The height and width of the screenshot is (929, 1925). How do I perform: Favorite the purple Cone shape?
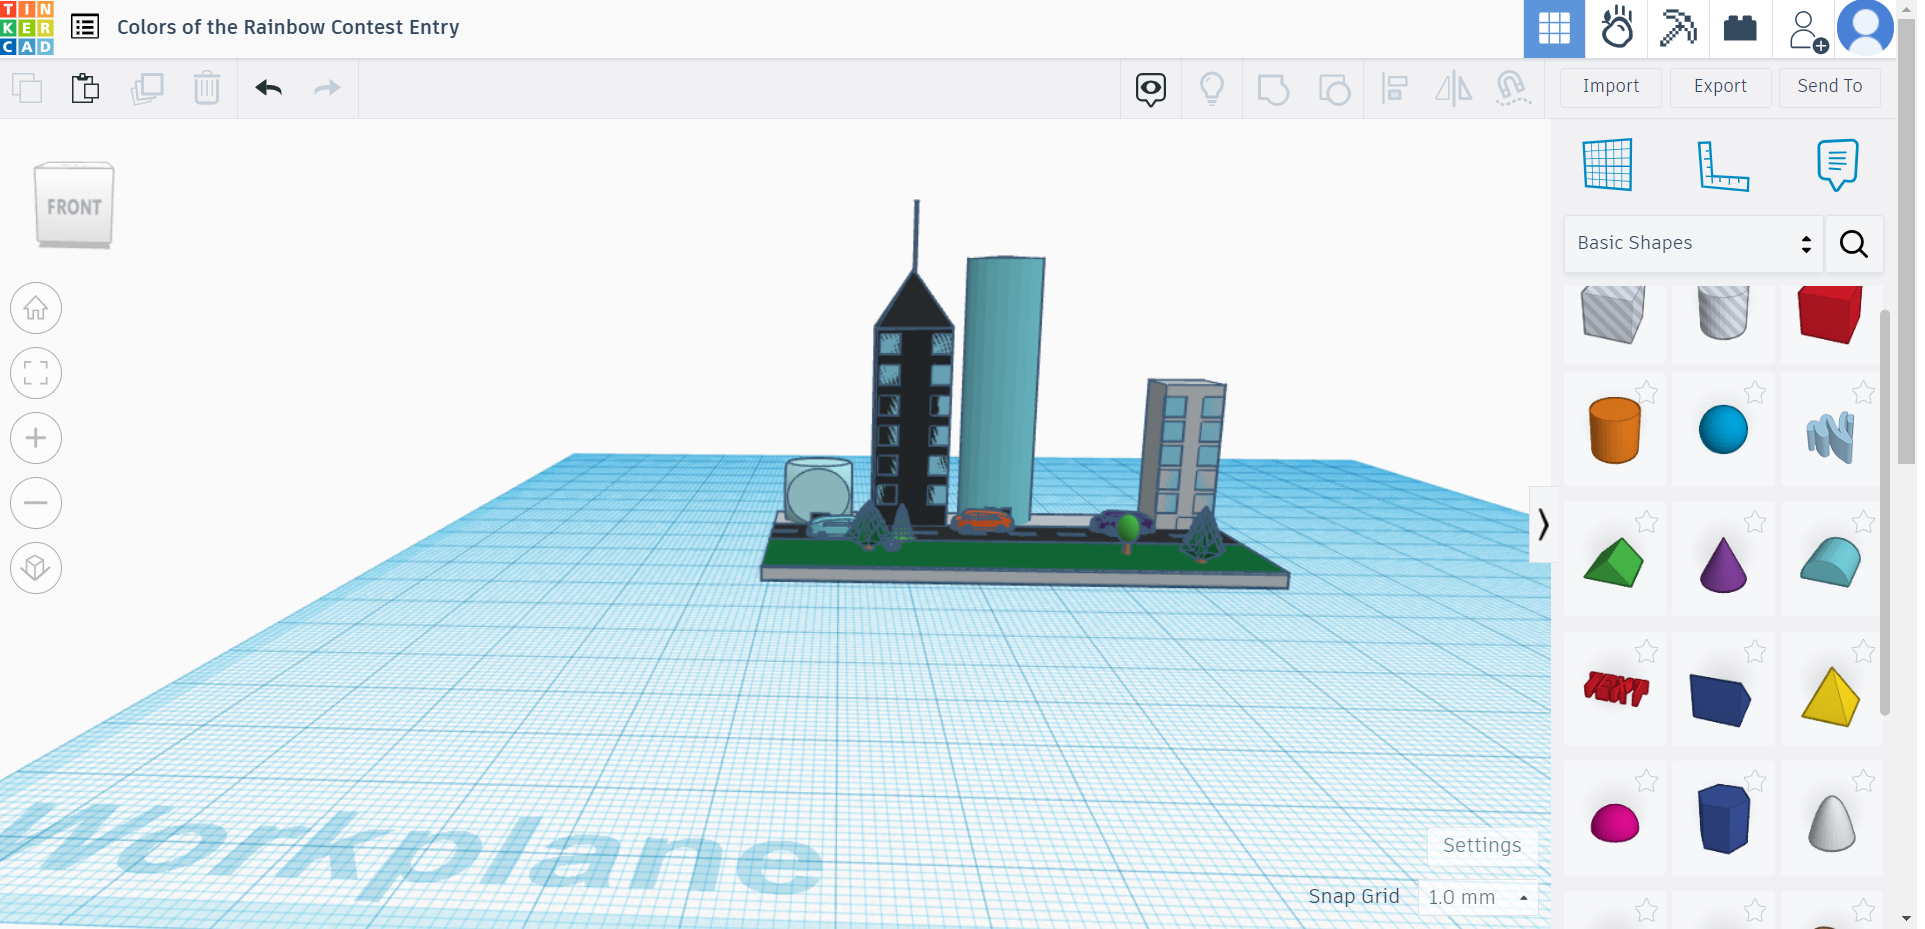click(x=1757, y=521)
